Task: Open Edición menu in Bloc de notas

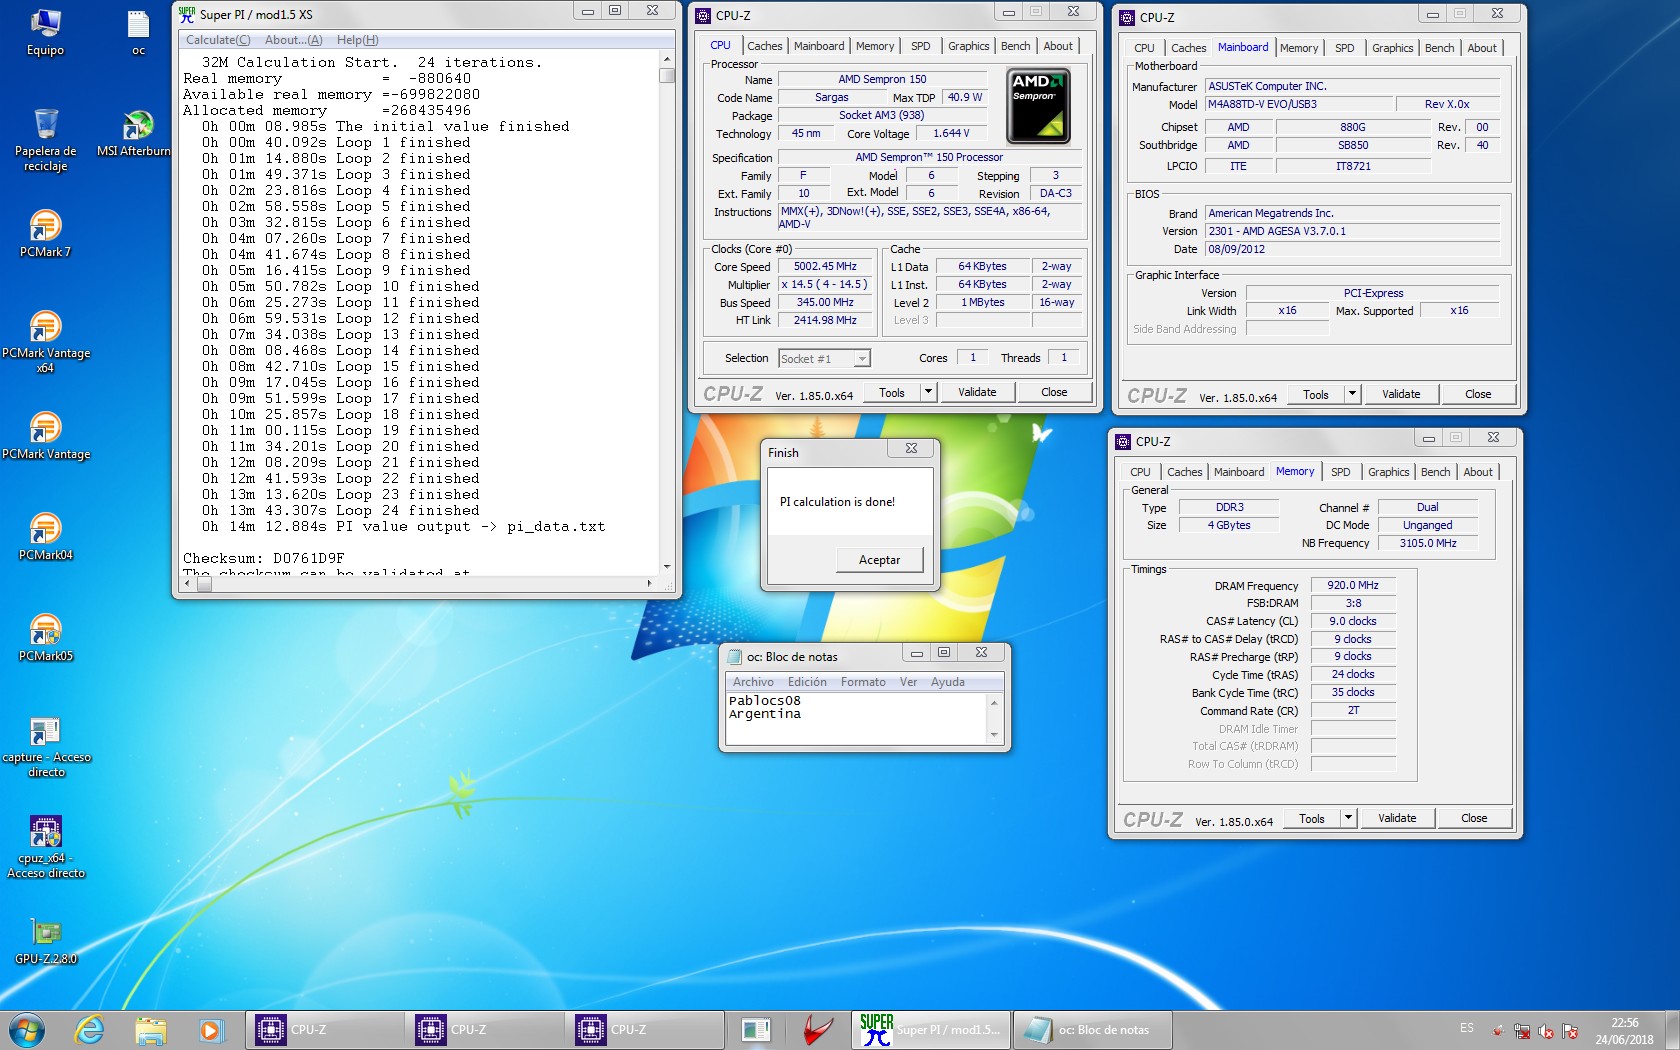Action: pos(807,682)
